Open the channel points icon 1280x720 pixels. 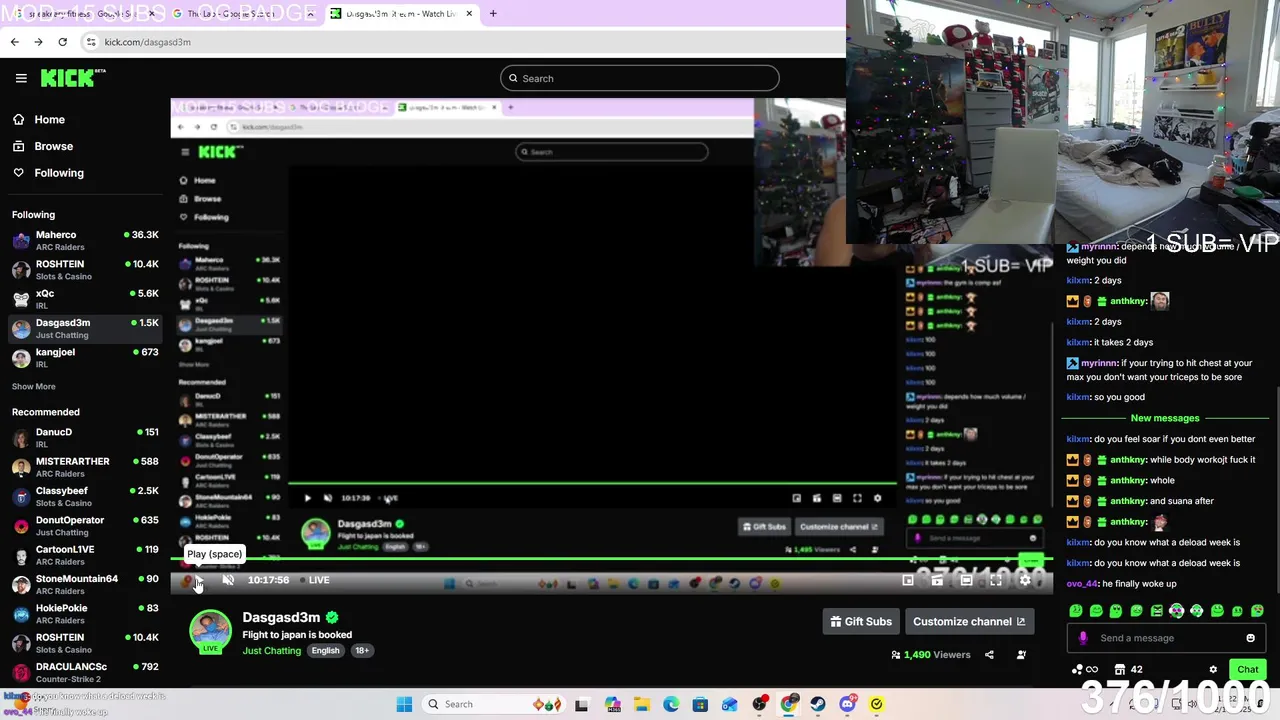1084,670
